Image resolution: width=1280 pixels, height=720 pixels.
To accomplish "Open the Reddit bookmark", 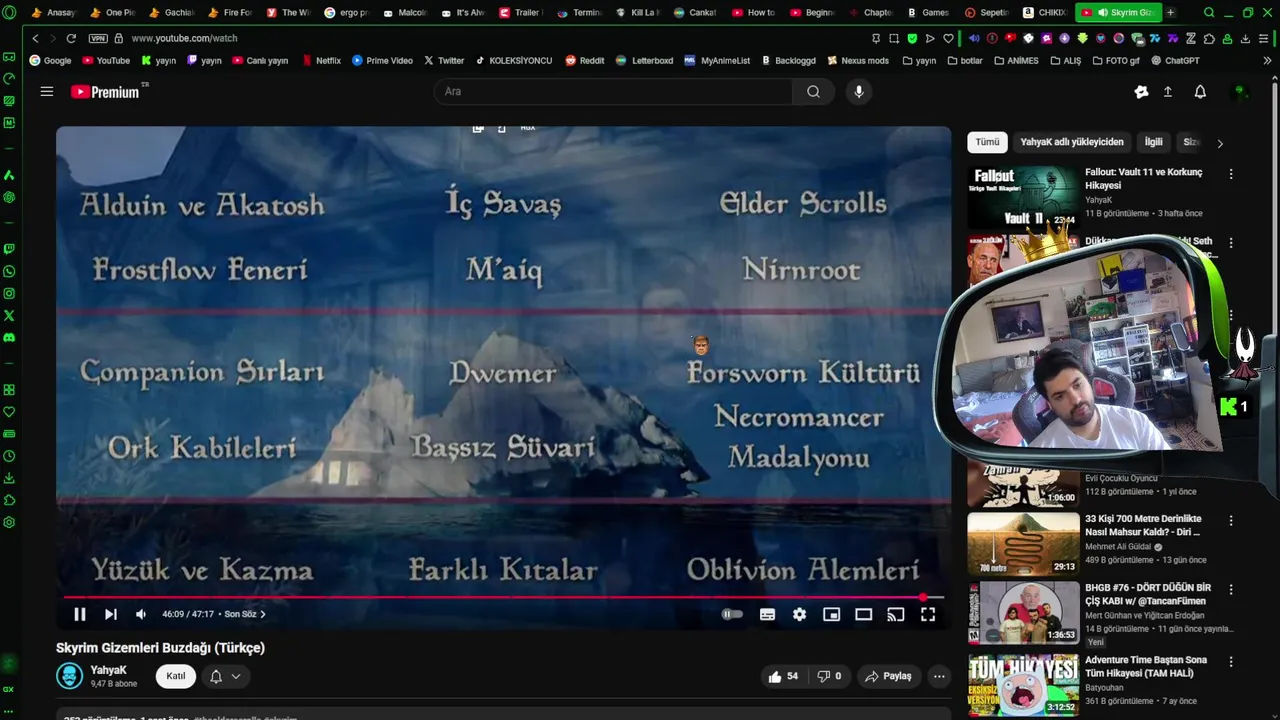I will pyautogui.click(x=585, y=60).
